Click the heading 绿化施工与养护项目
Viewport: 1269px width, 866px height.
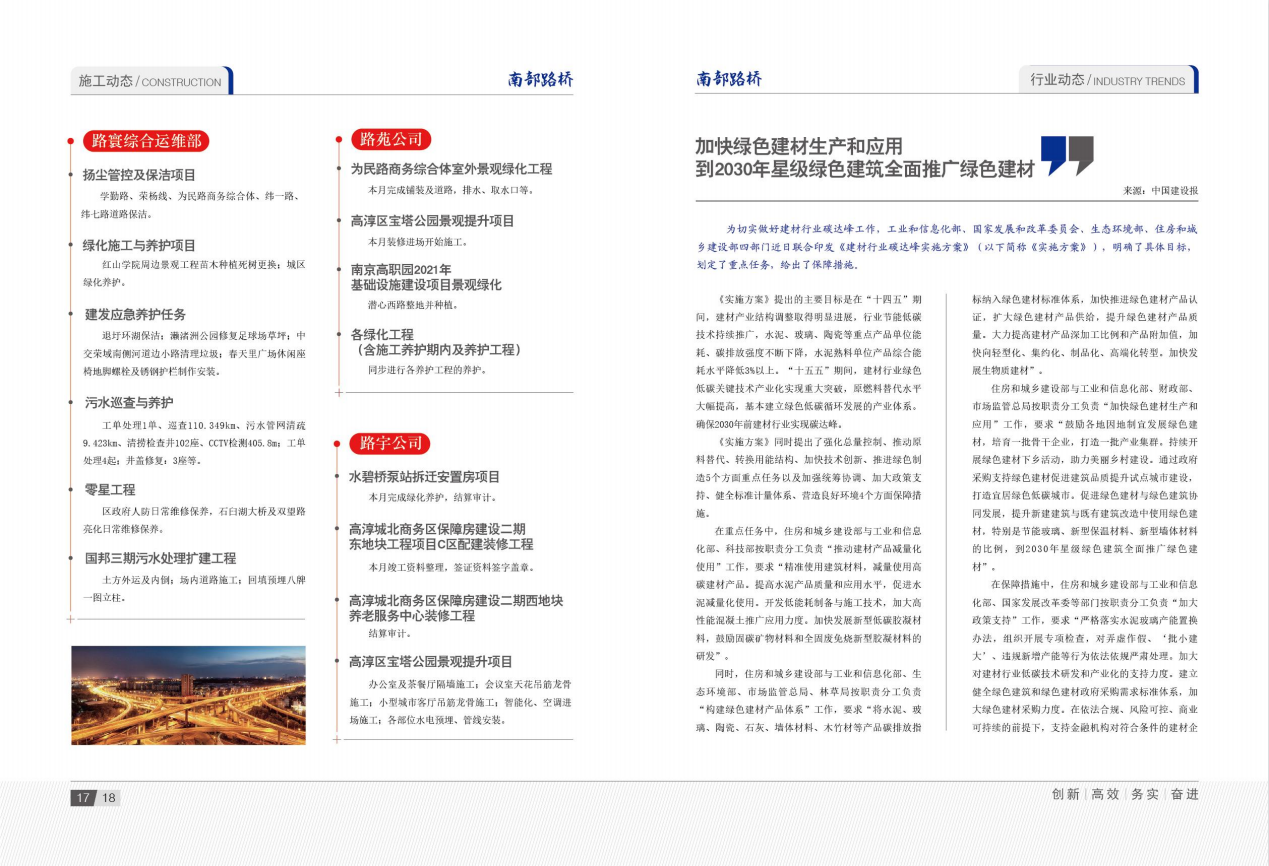[x=139, y=245]
